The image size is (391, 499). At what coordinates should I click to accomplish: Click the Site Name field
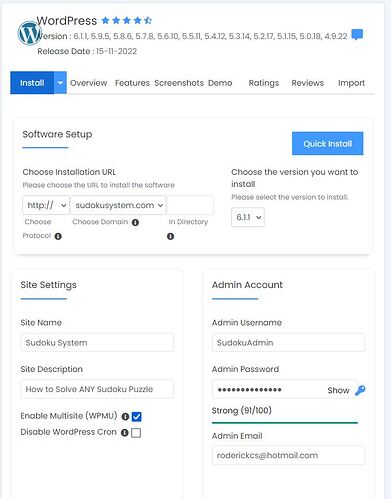tap(97, 343)
